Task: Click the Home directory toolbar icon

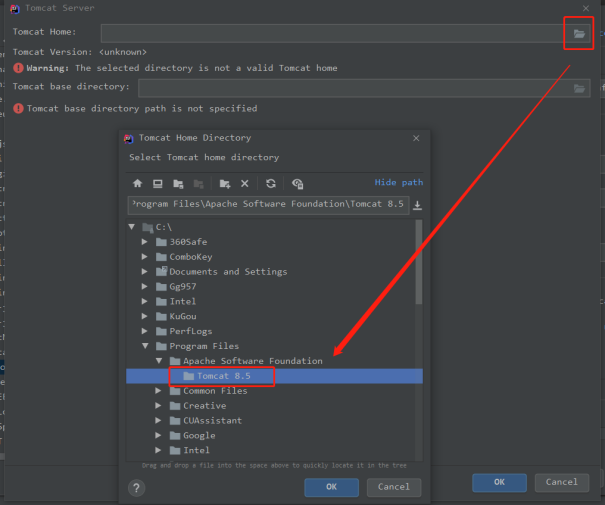Action: pyautogui.click(x=137, y=184)
